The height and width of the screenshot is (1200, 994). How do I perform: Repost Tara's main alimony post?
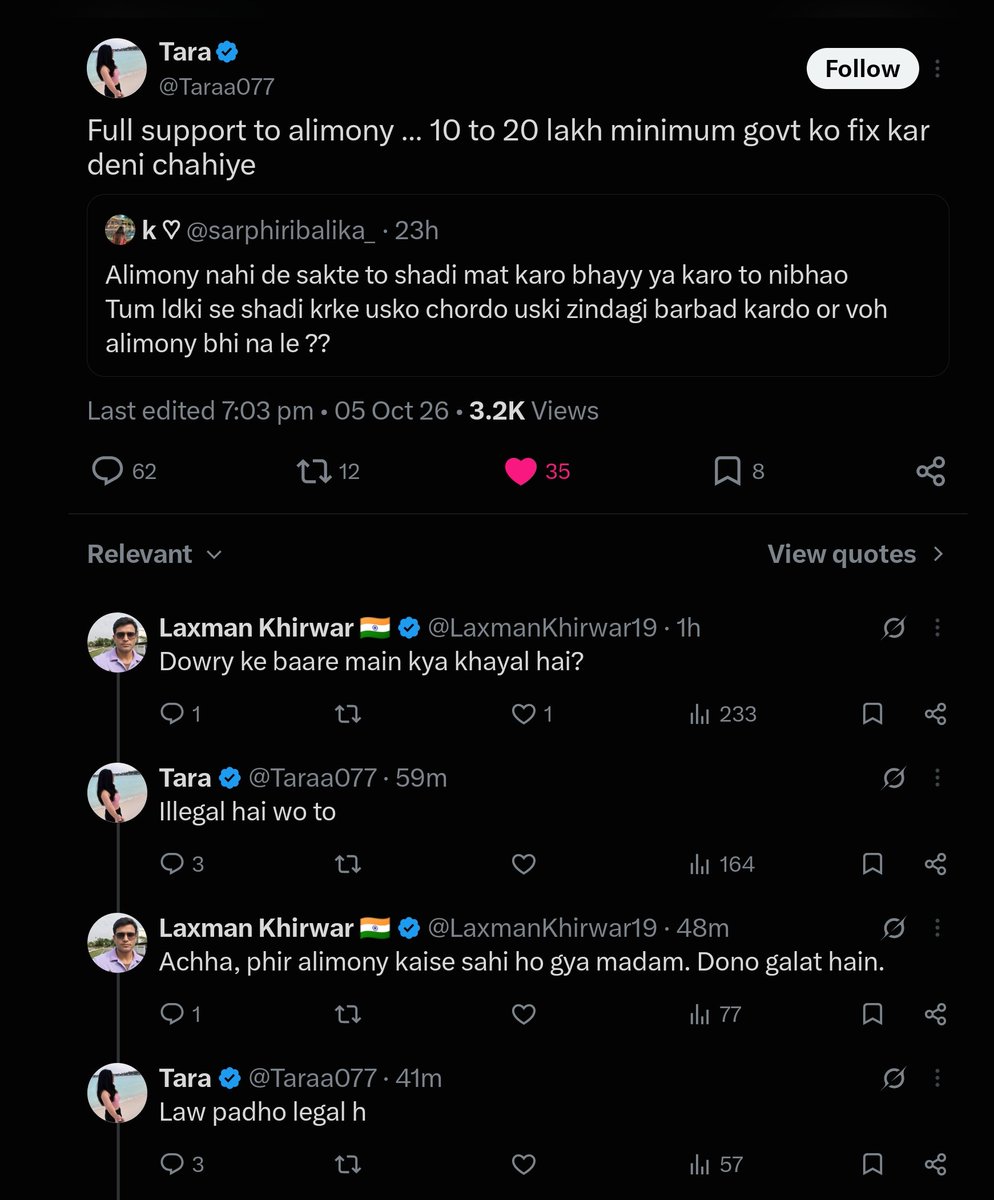pos(329,471)
